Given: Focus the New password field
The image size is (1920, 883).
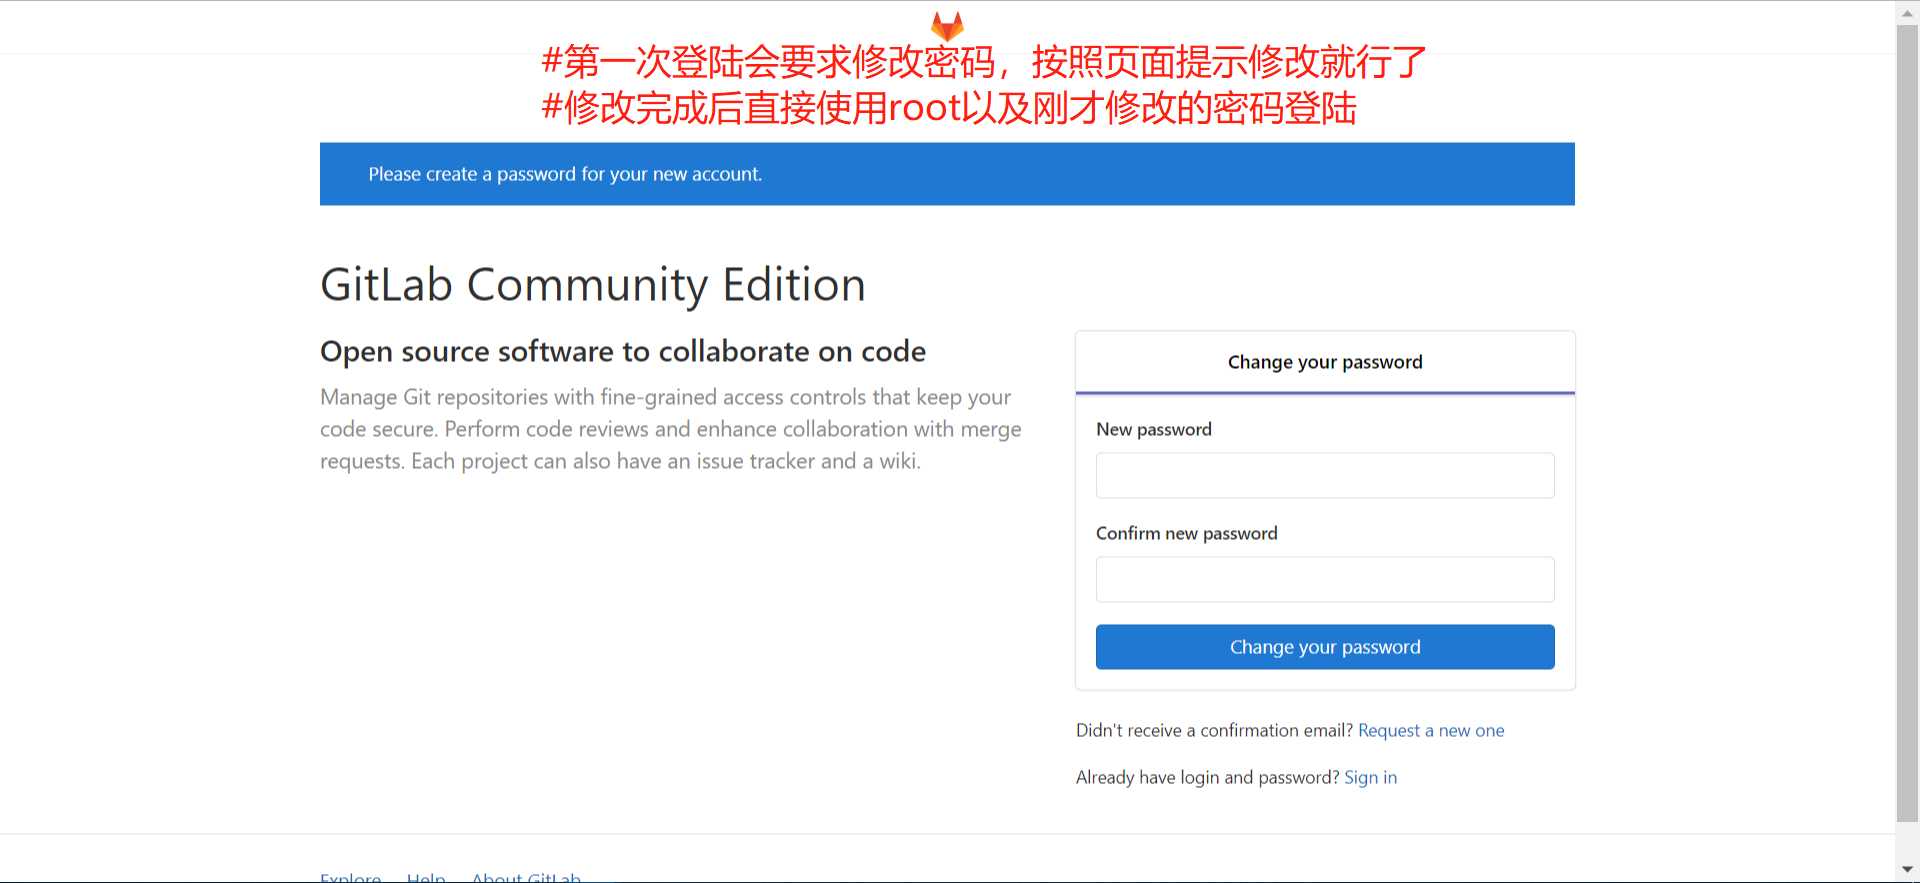Looking at the screenshot, I should [x=1325, y=475].
